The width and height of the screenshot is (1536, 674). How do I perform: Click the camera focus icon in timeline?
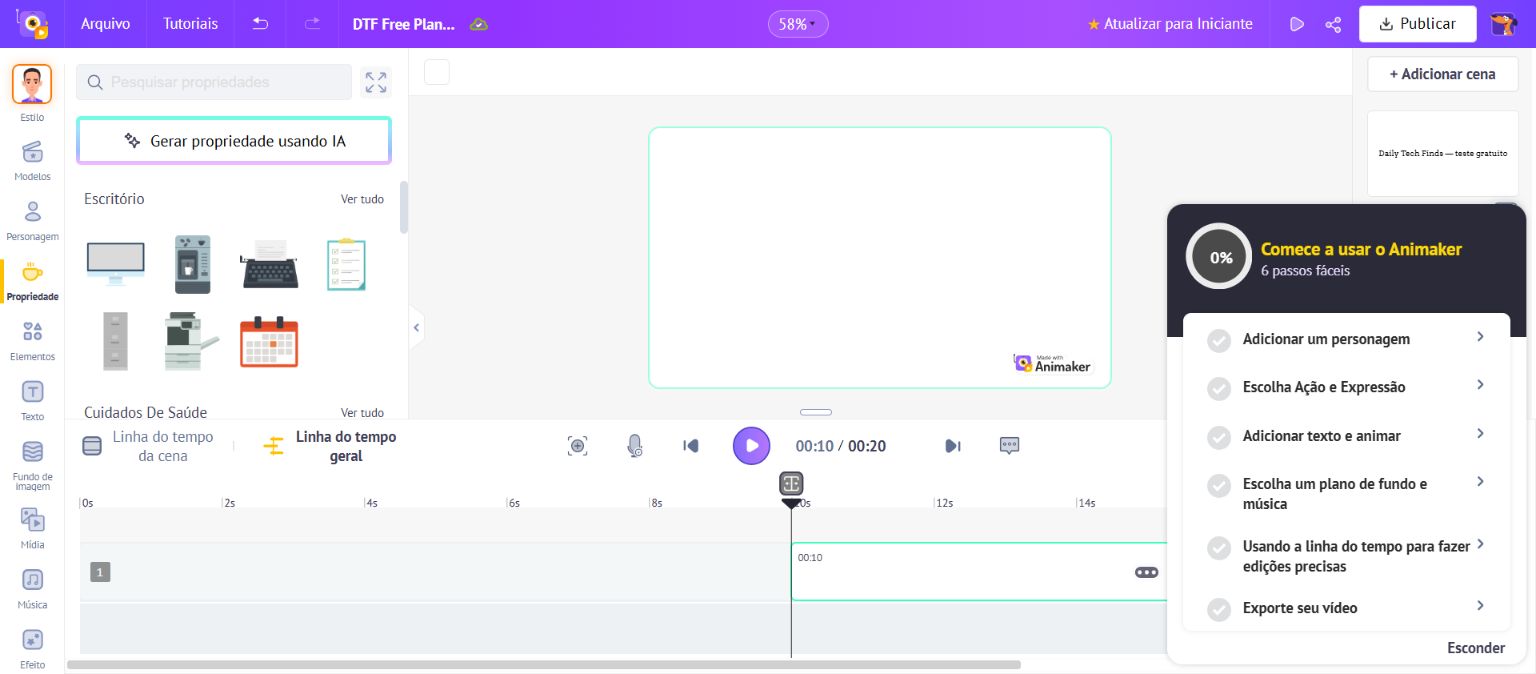[577, 446]
